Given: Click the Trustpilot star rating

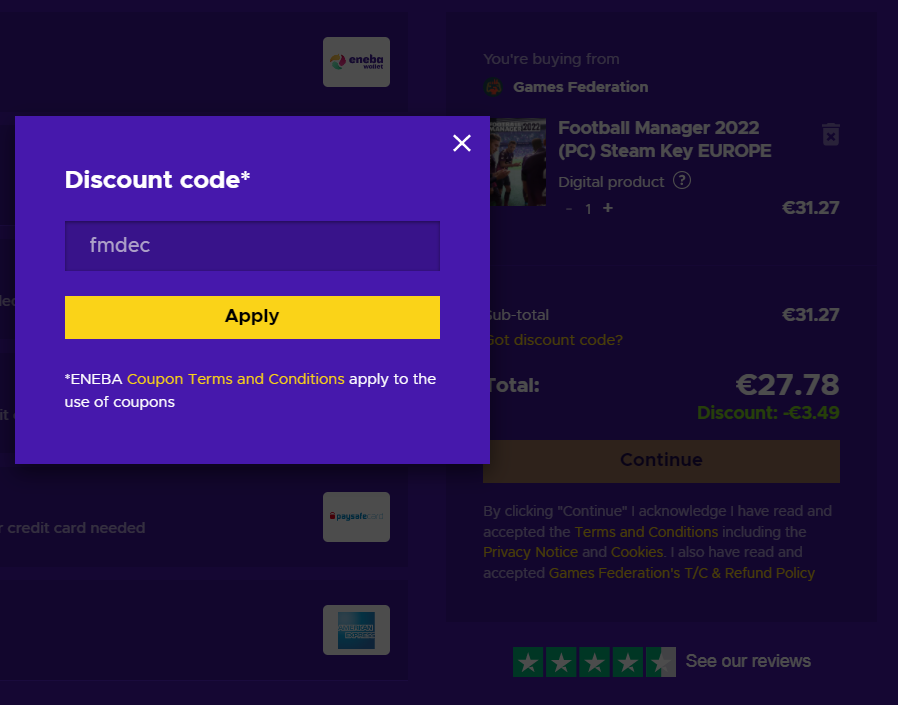Looking at the screenshot, I should point(594,662).
